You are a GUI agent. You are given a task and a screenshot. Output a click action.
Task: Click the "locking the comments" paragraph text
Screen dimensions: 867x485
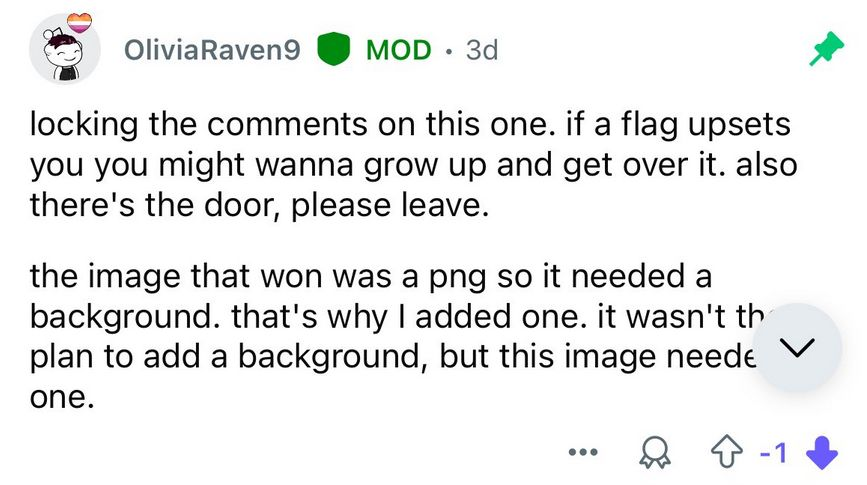(x=413, y=165)
